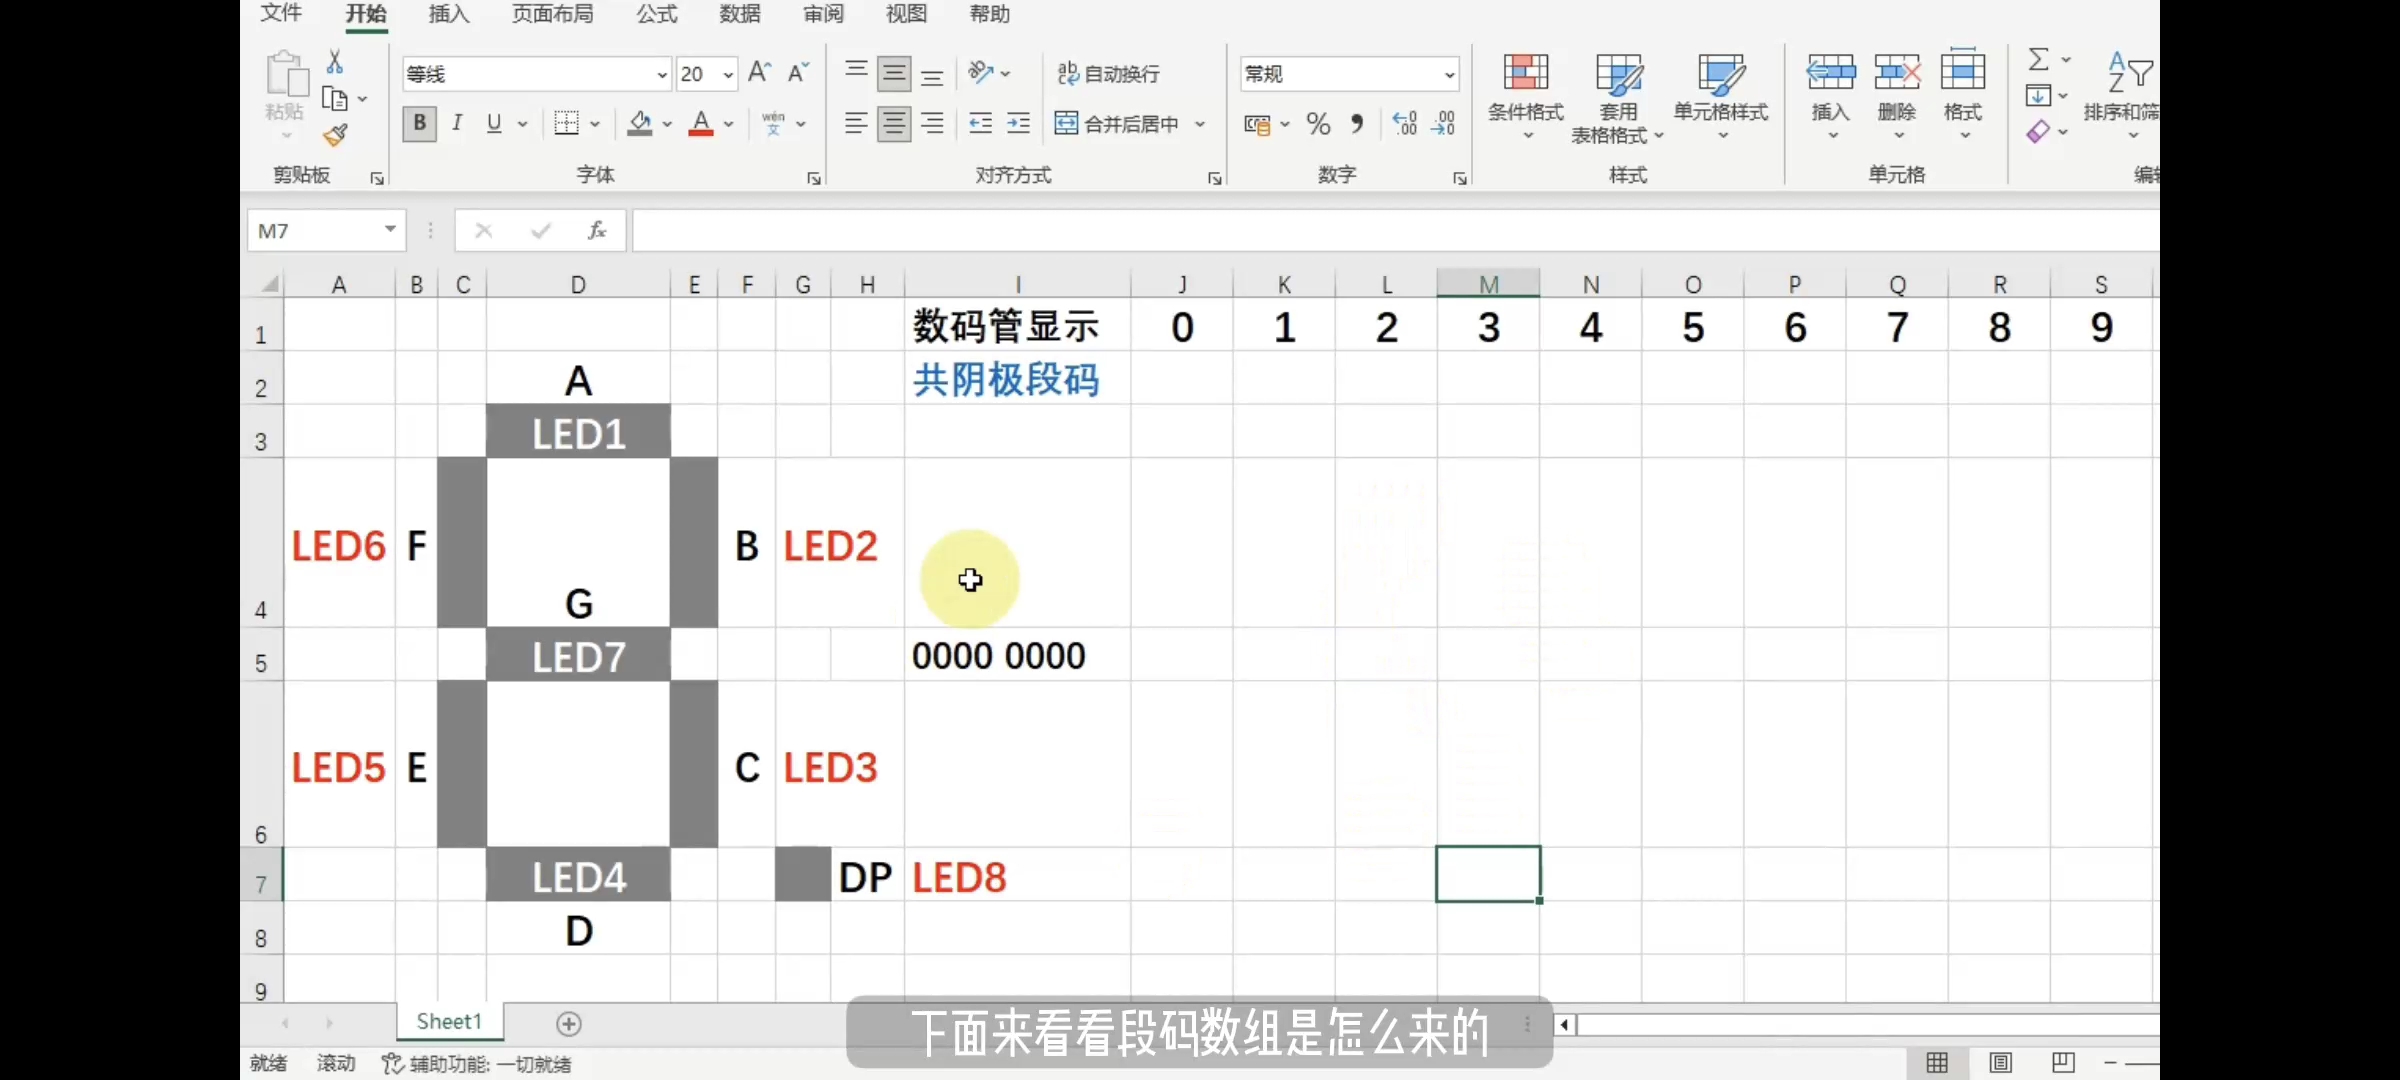Open the font name combo box 等线
2400x1080 pixels.
pos(537,74)
